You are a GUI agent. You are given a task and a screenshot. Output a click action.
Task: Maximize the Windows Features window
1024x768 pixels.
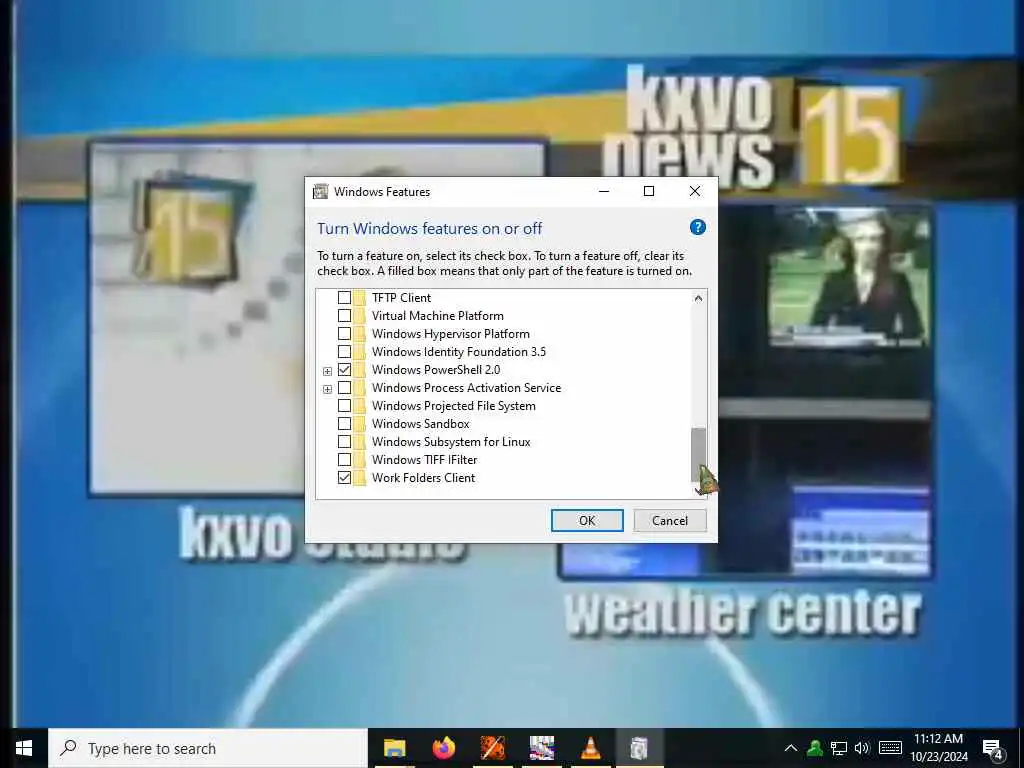pos(649,191)
